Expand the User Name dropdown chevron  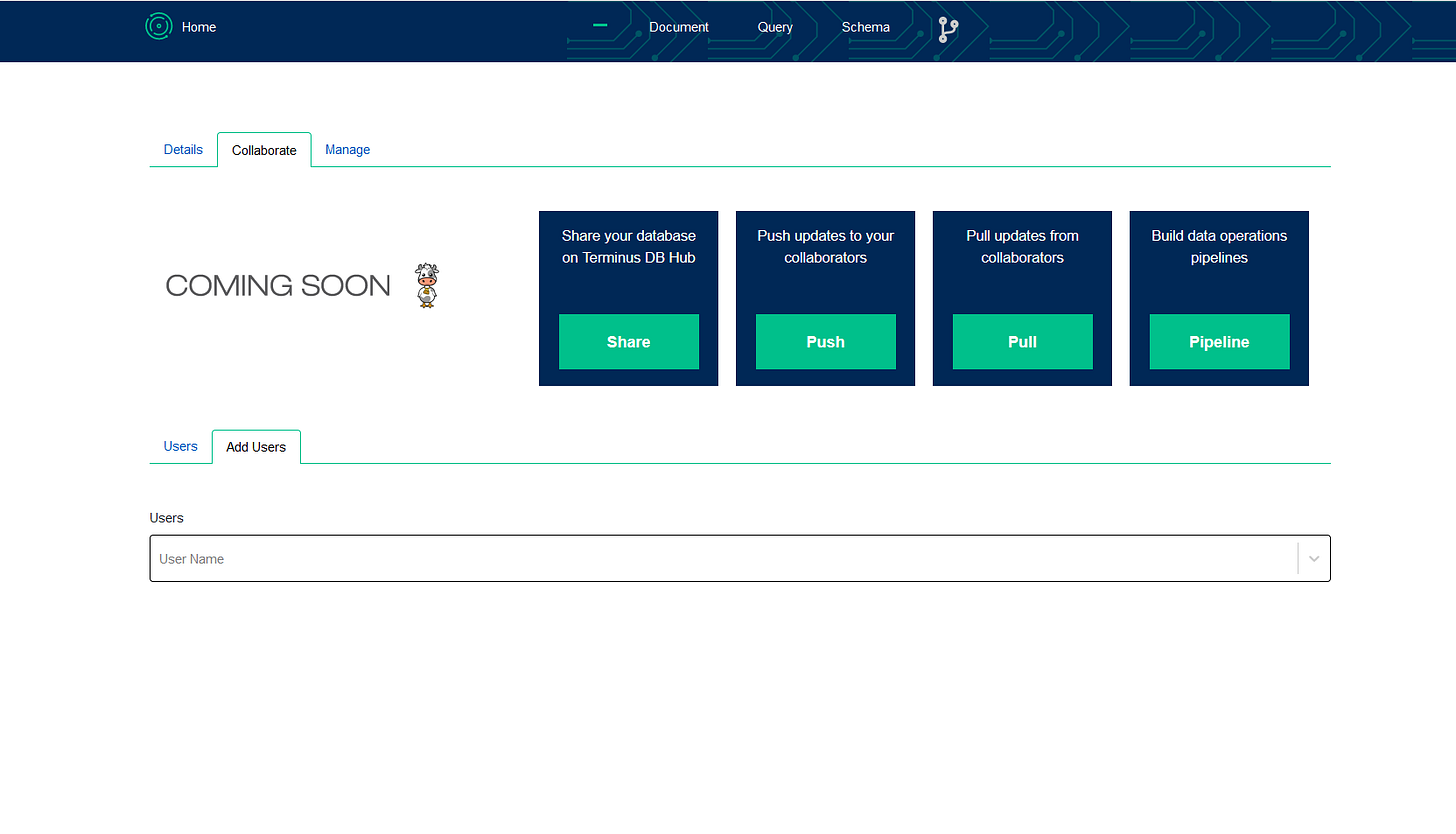coord(1314,559)
